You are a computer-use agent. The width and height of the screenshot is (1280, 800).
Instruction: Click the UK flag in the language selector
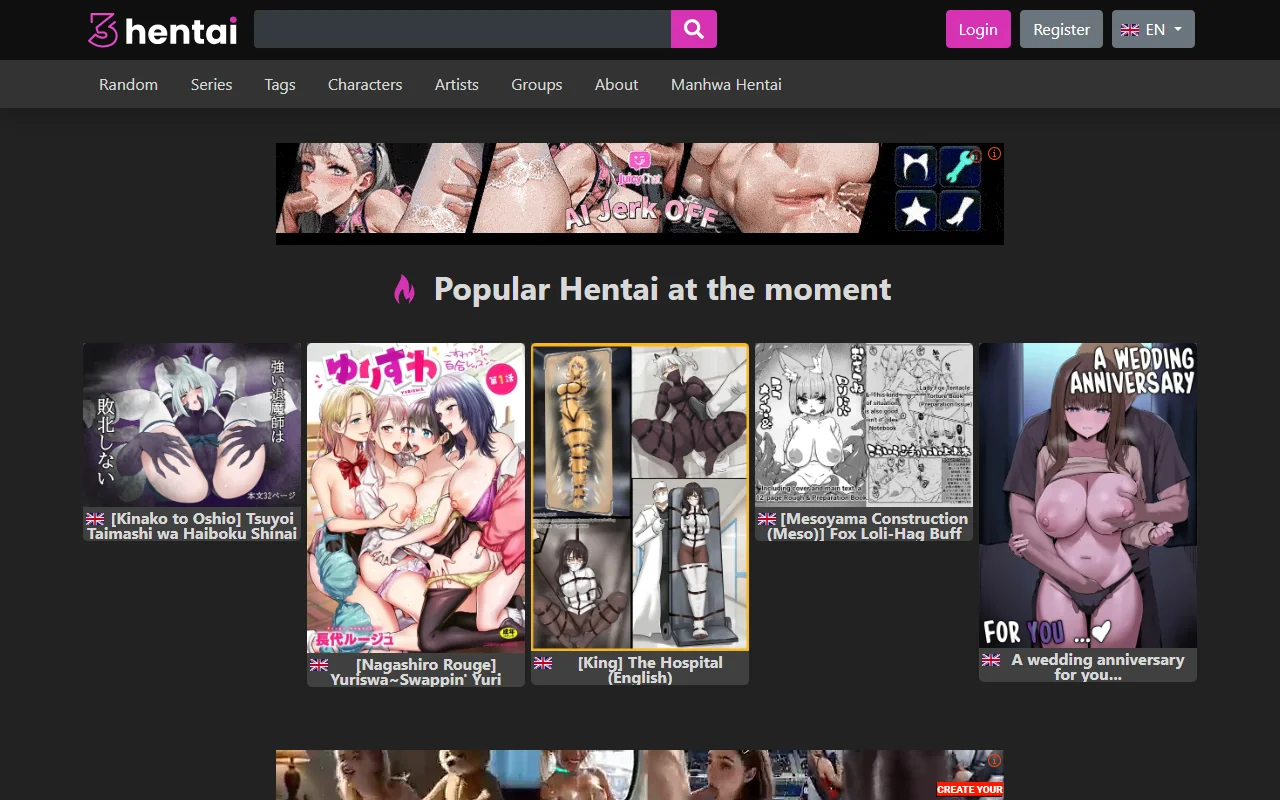[x=1131, y=29]
